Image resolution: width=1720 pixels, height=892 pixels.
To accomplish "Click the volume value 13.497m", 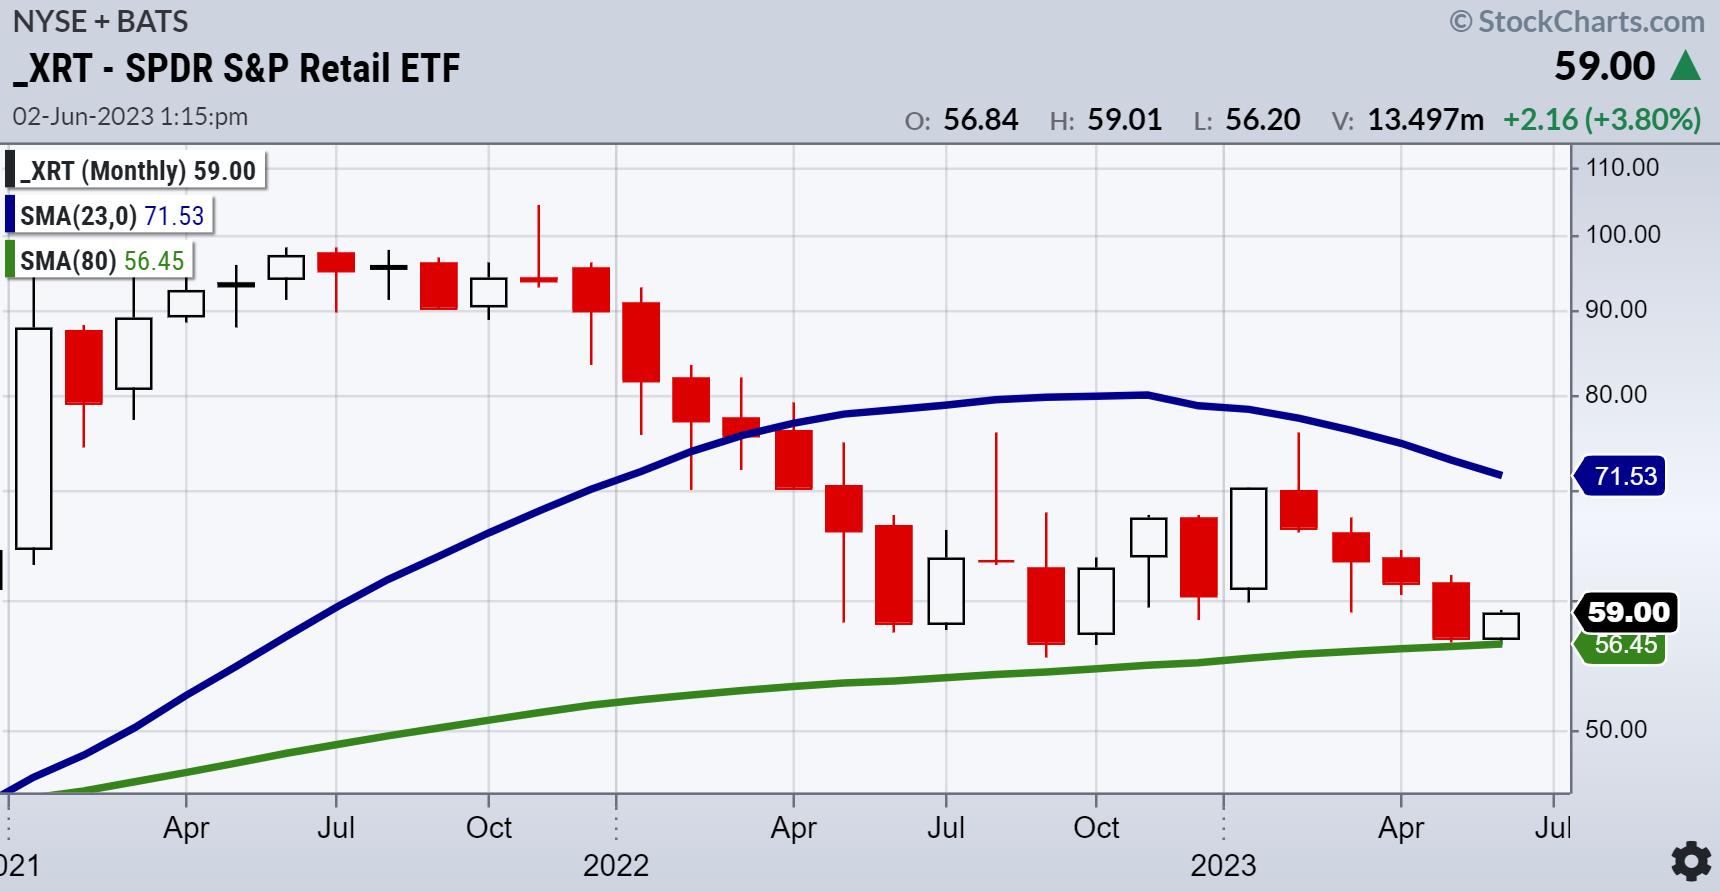I will coord(1425,120).
